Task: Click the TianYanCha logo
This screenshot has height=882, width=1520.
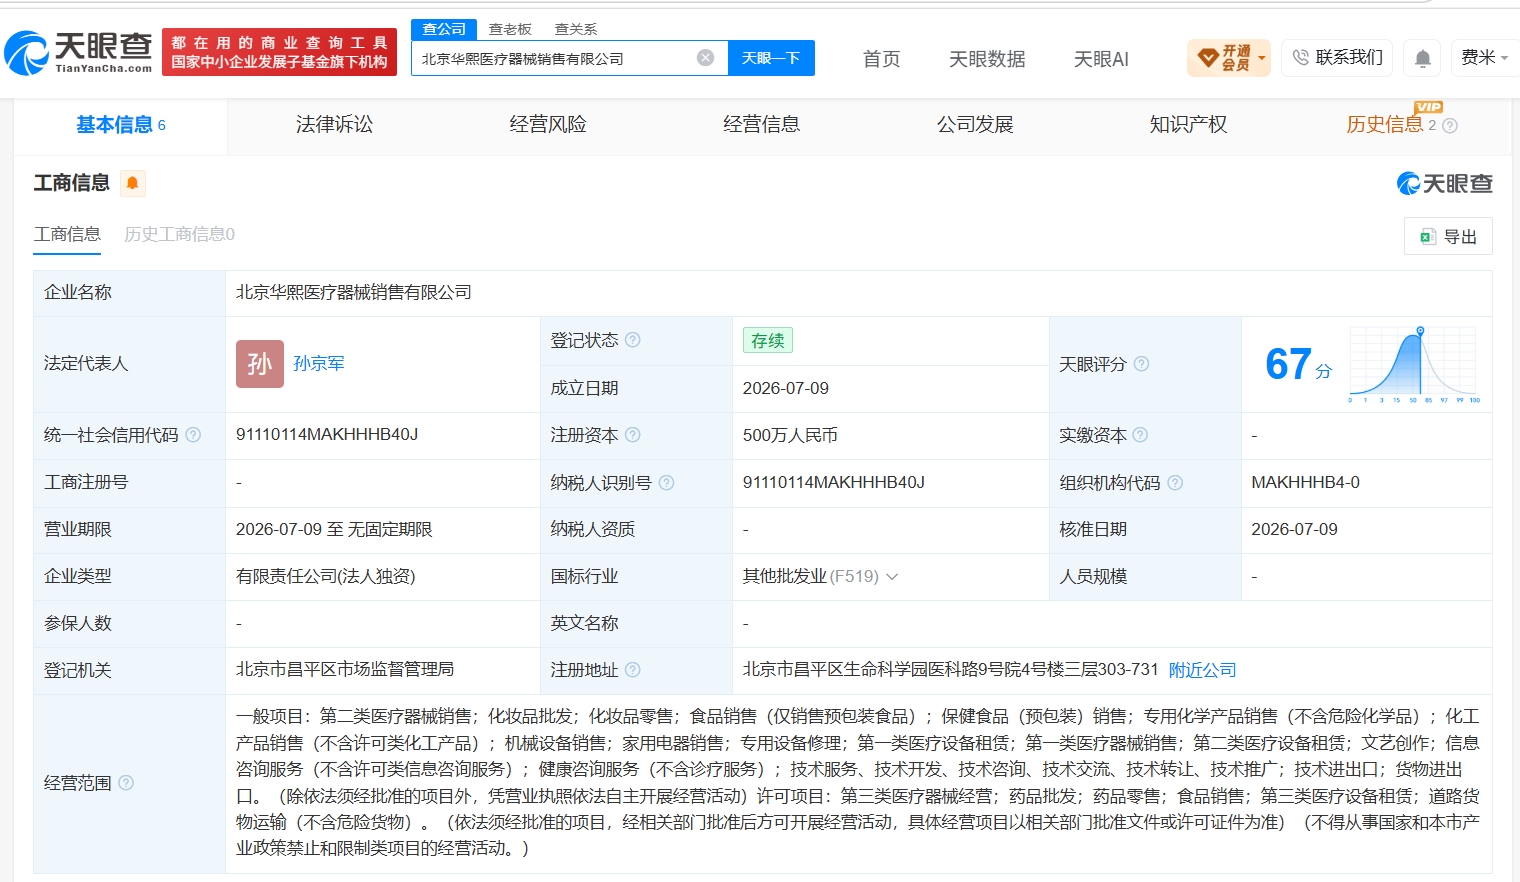Action: (78, 52)
